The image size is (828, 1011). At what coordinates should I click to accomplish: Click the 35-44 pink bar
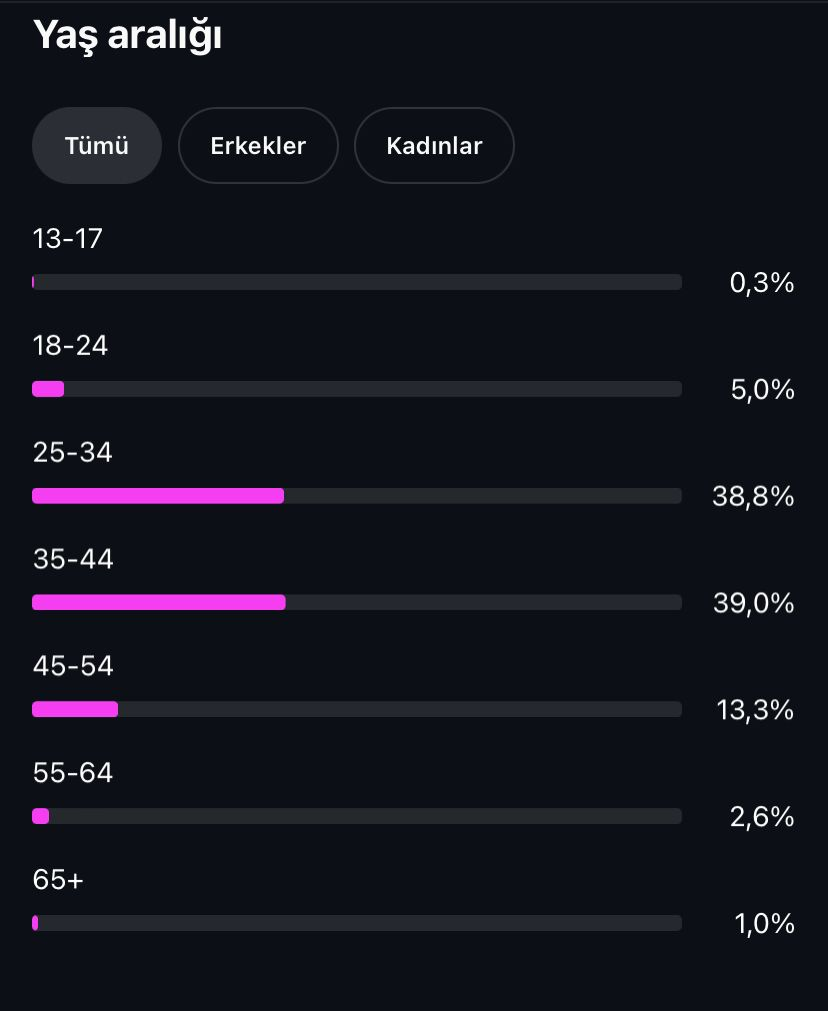coord(159,602)
